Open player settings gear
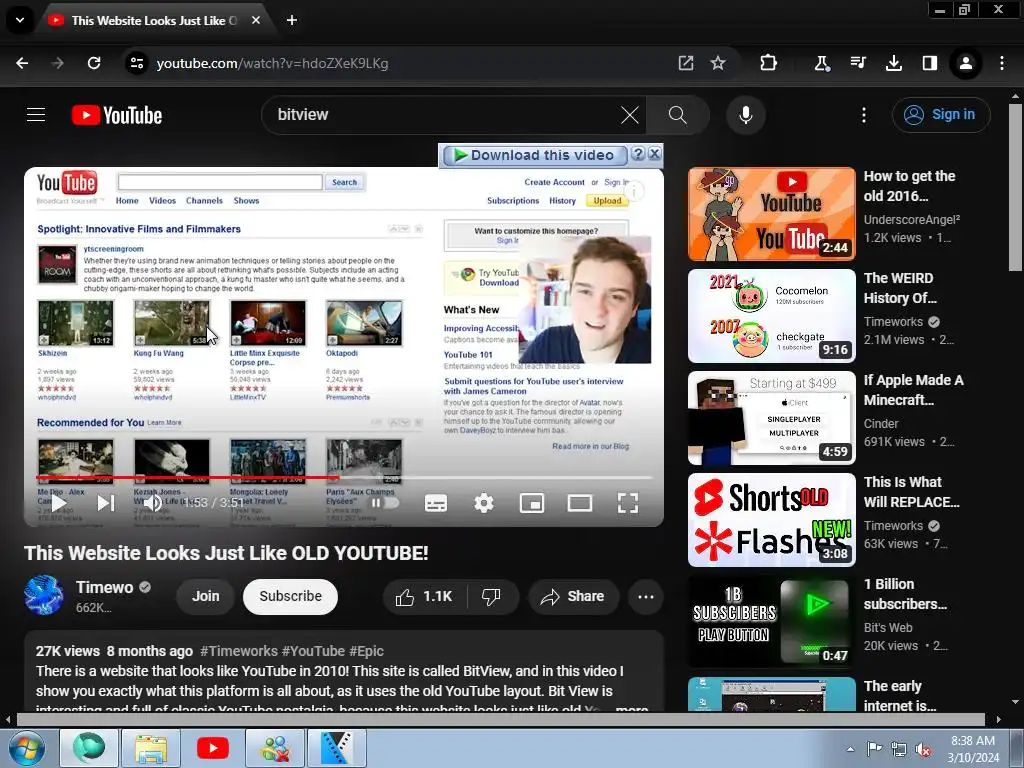The height and width of the screenshot is (768, 1024). (x=484, y=503)
